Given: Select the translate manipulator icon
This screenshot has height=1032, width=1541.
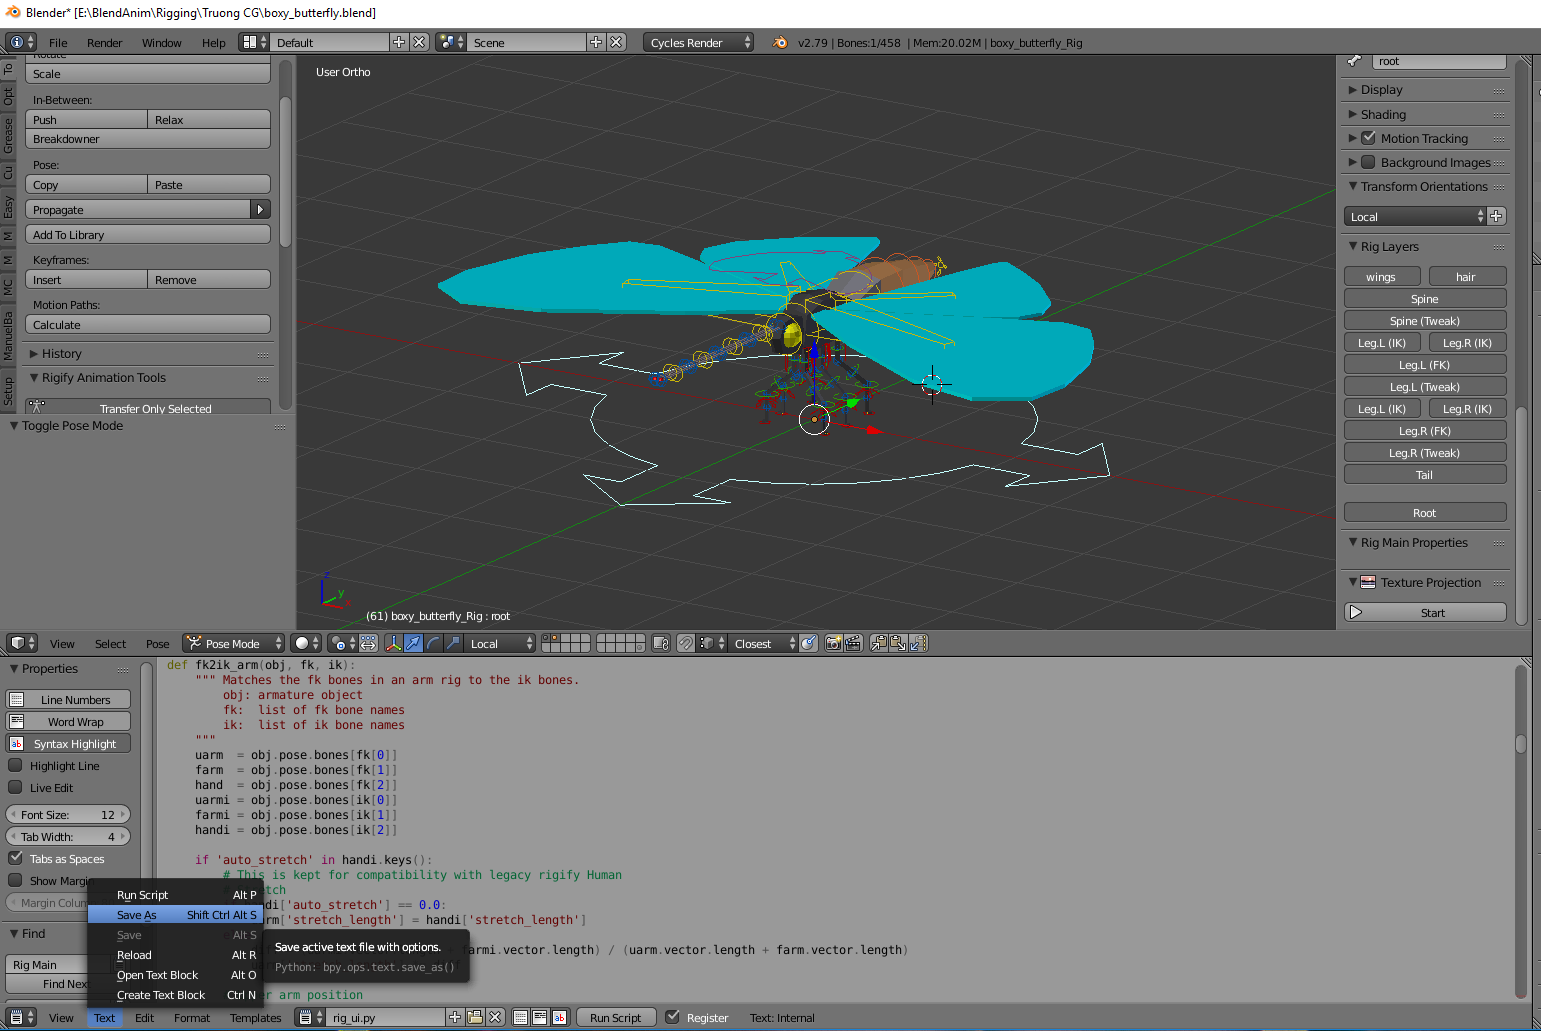Looking at the screenshot, I should point(412,643).
